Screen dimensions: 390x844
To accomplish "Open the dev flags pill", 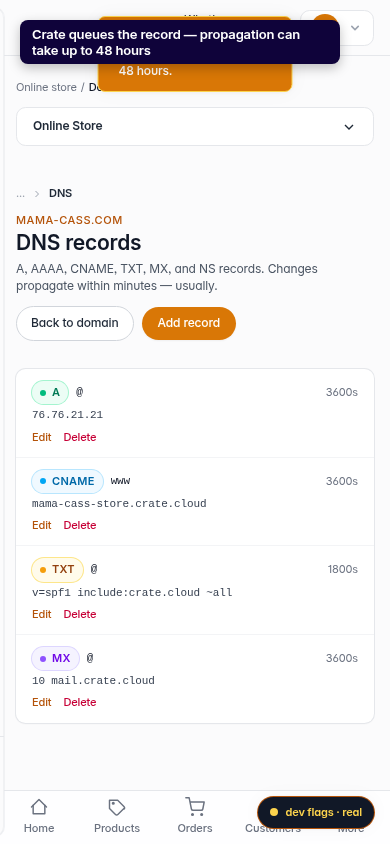I will 316,812.
